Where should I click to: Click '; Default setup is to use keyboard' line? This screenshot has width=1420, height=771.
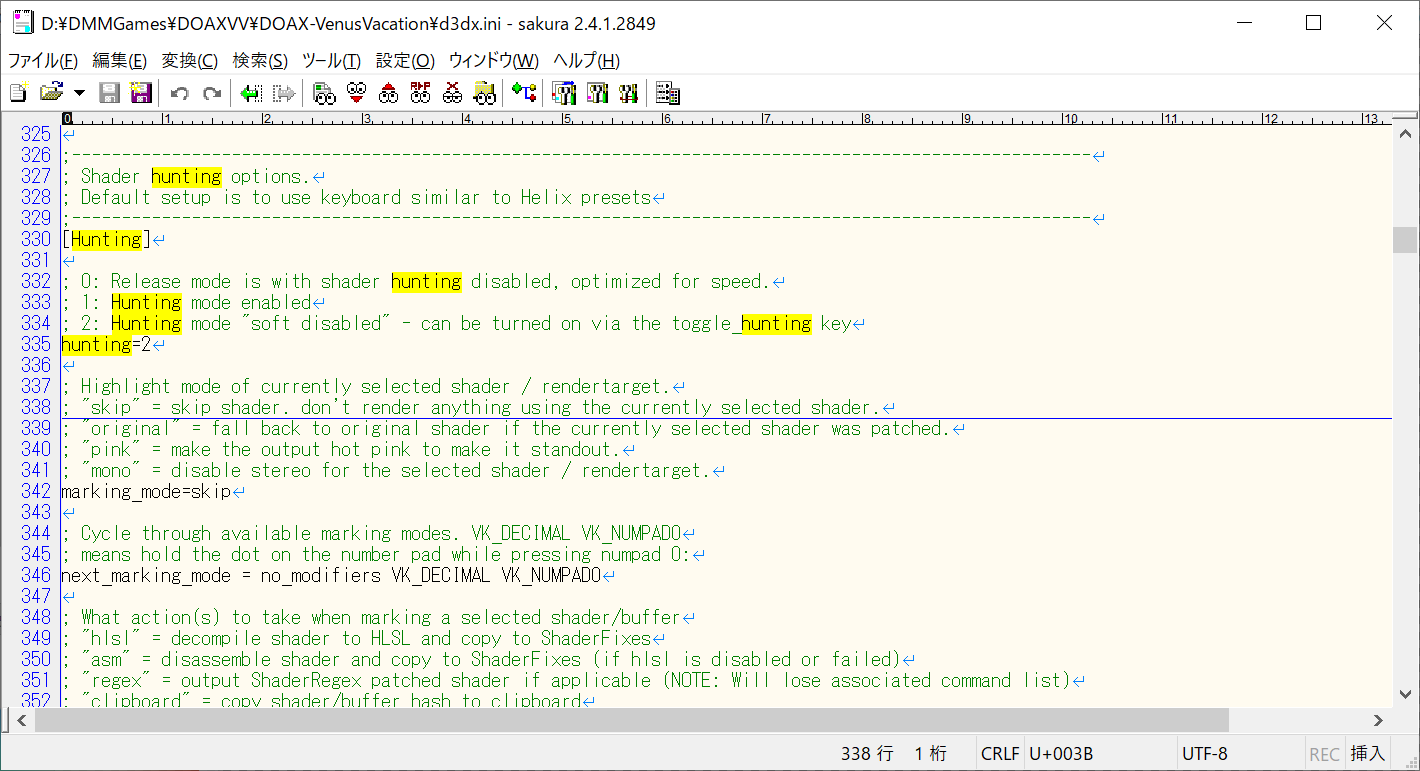356,198
